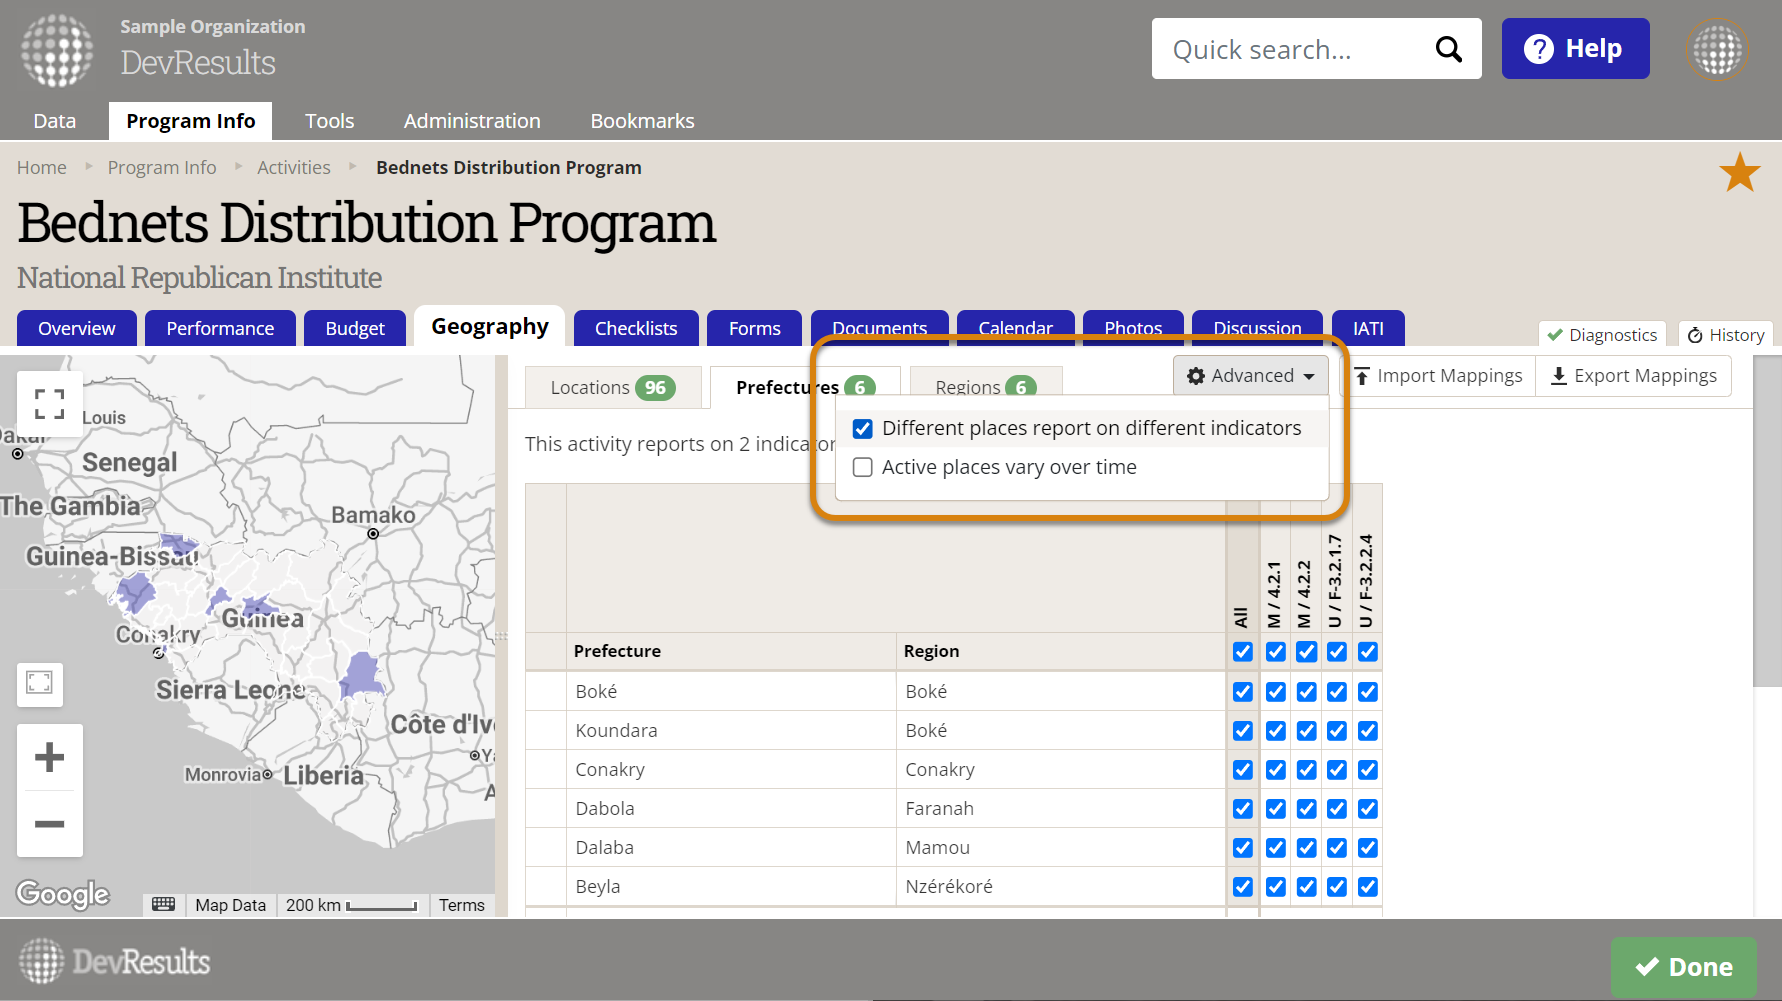
Task: Open the Bookmarks menu
Action: pyautogui.click(x=642, y=121)
